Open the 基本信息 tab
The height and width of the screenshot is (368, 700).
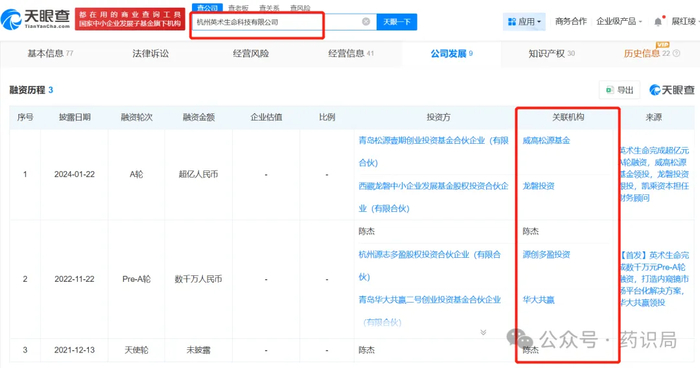[x=50, y=54]
